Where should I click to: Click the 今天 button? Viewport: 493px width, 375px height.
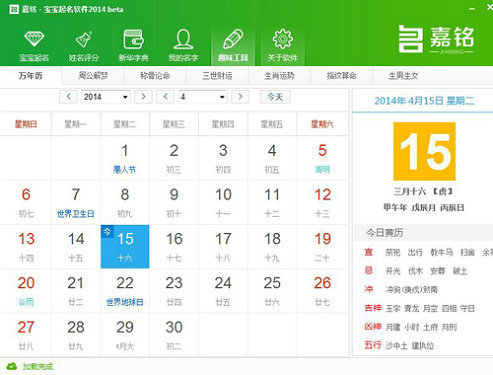click(275, 97)
